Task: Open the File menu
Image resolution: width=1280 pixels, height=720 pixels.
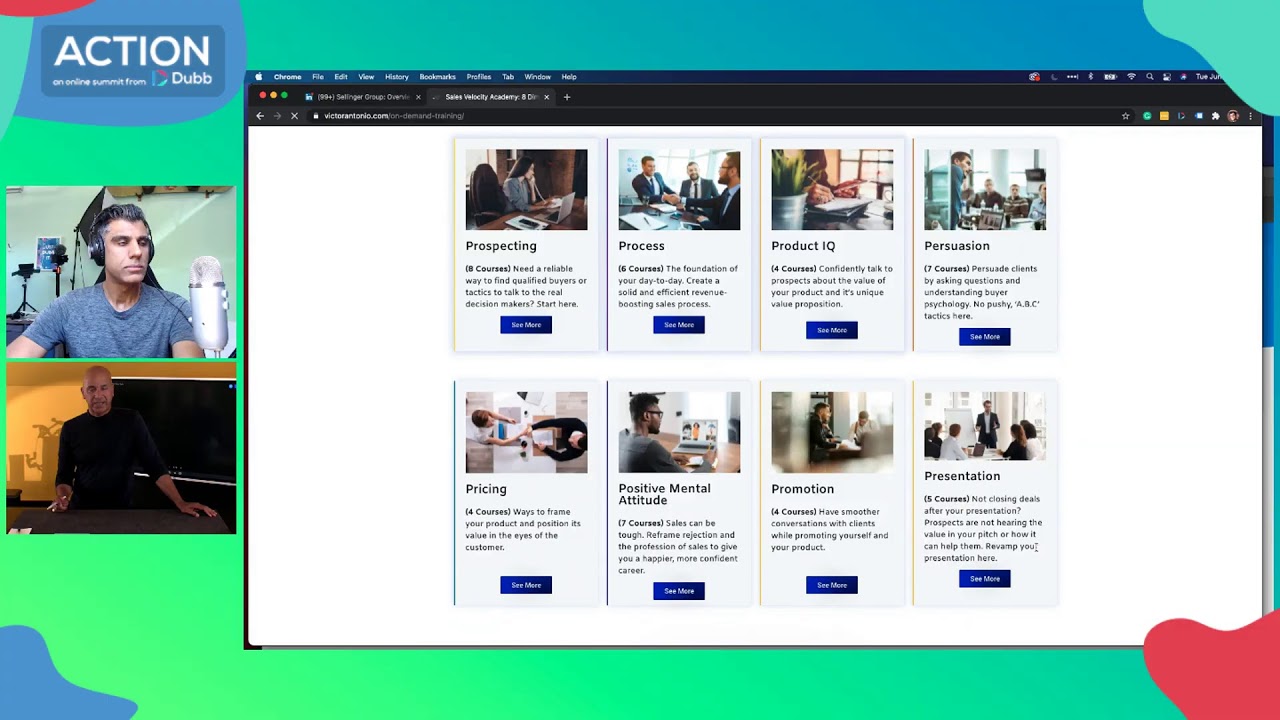Action: [x=317, y=77]
